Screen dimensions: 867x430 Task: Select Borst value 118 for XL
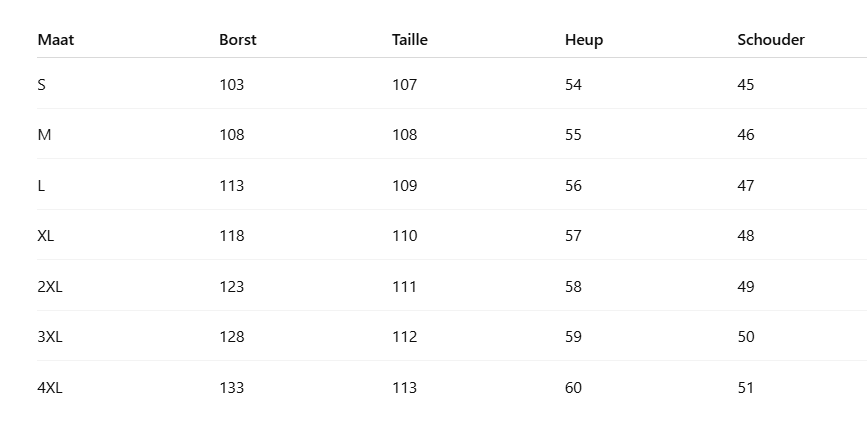[231, 236]
